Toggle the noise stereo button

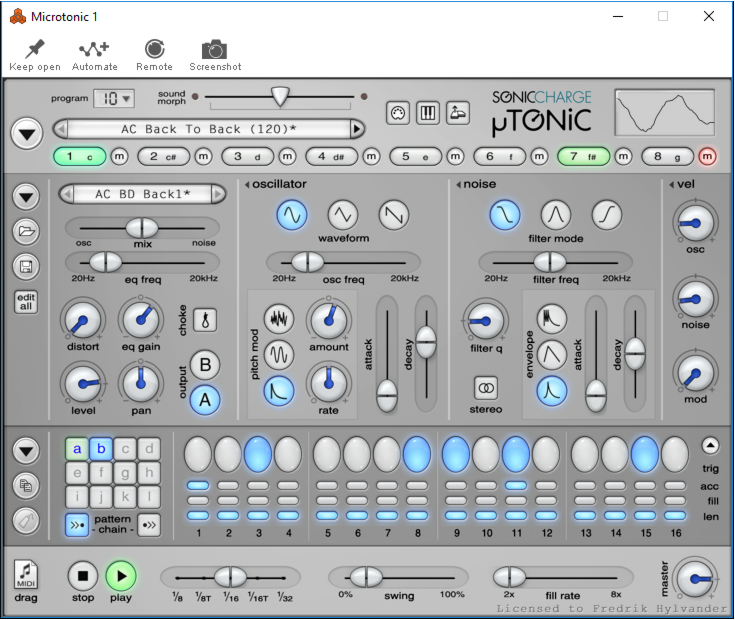(x=486, y=386)
